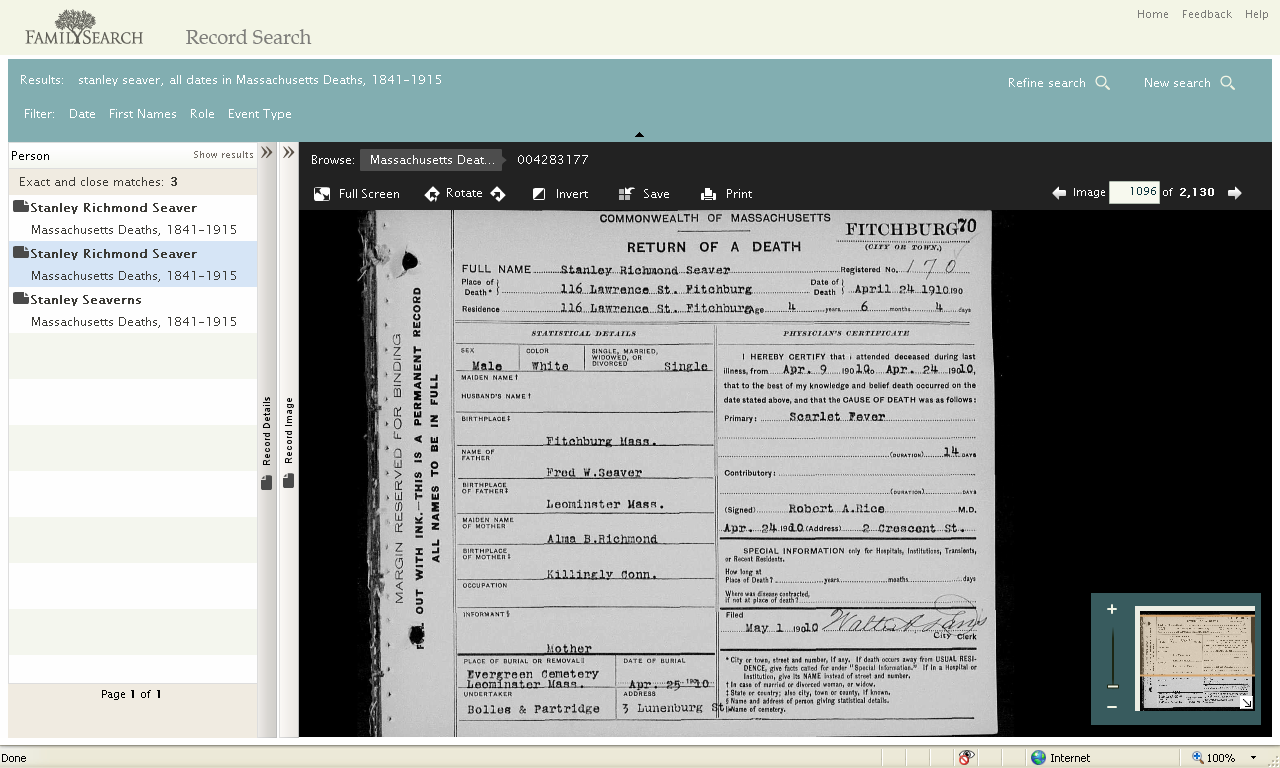This screenshot has height=768, width=1280.
Task: Click folder icon beside Stanley Seaverns
Action: pyautogui.click(x=20, y=299)
